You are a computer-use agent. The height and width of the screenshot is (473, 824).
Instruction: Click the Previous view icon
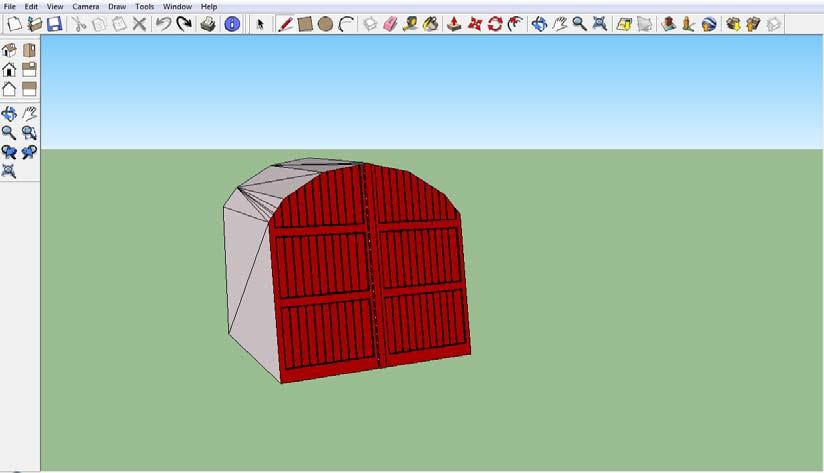point(9,152)
